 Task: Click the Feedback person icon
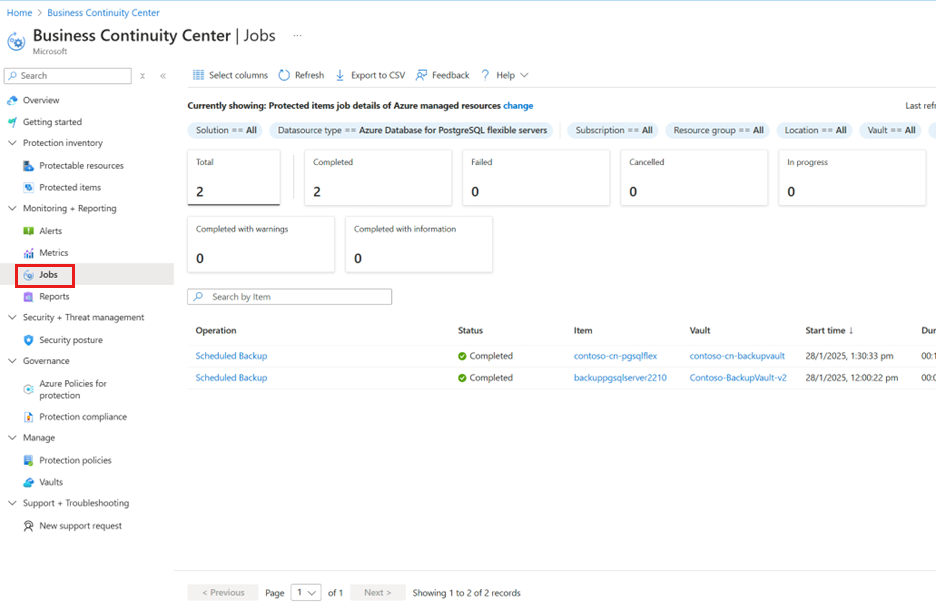(x=421, y=75)
